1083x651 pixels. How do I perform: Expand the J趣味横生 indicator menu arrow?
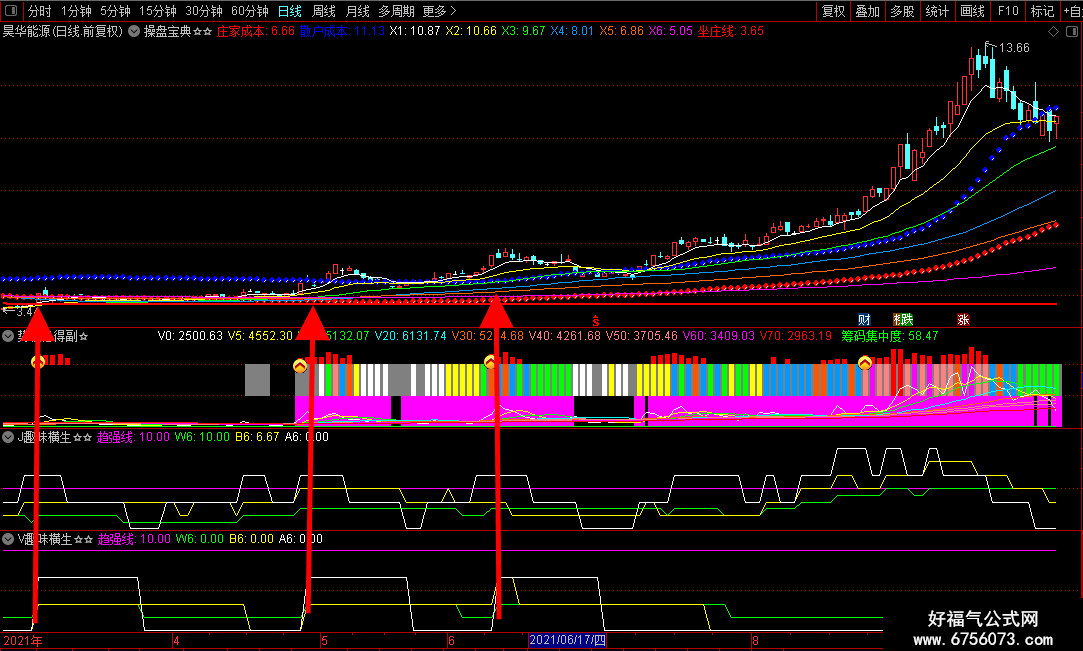[8, 437]
